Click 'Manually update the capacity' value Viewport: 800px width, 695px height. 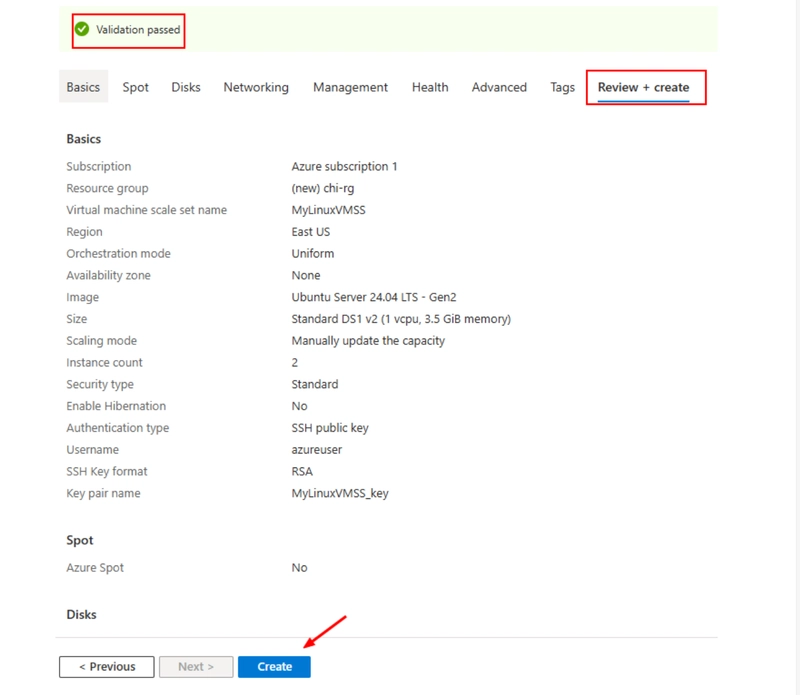pos(368,340)
